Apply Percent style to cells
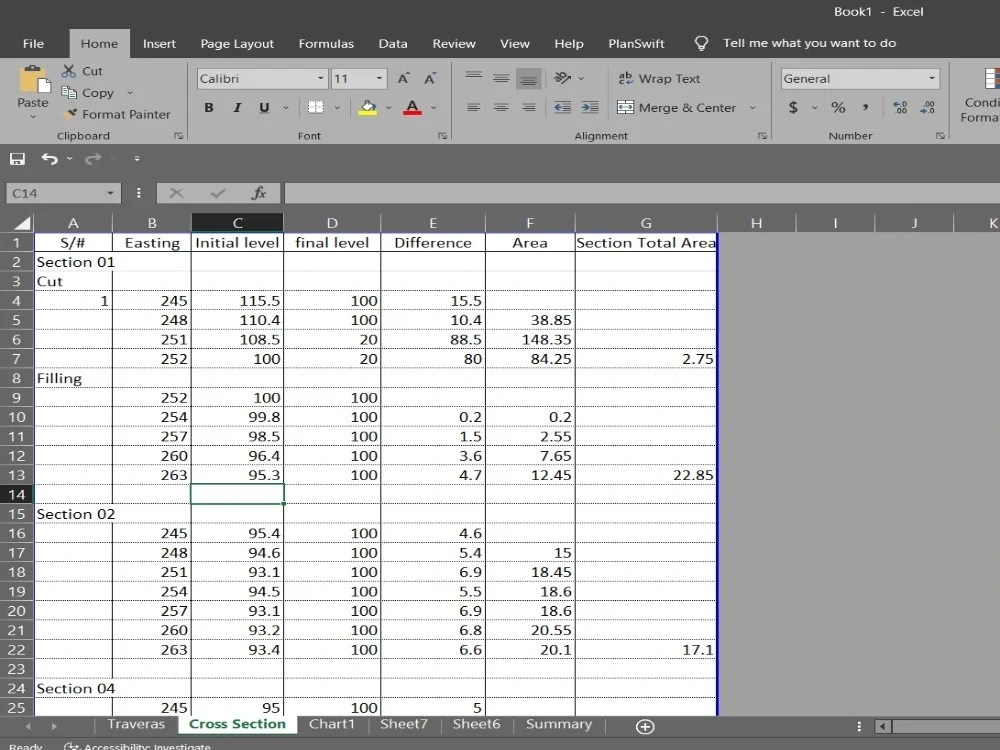 tap(838, 107)
